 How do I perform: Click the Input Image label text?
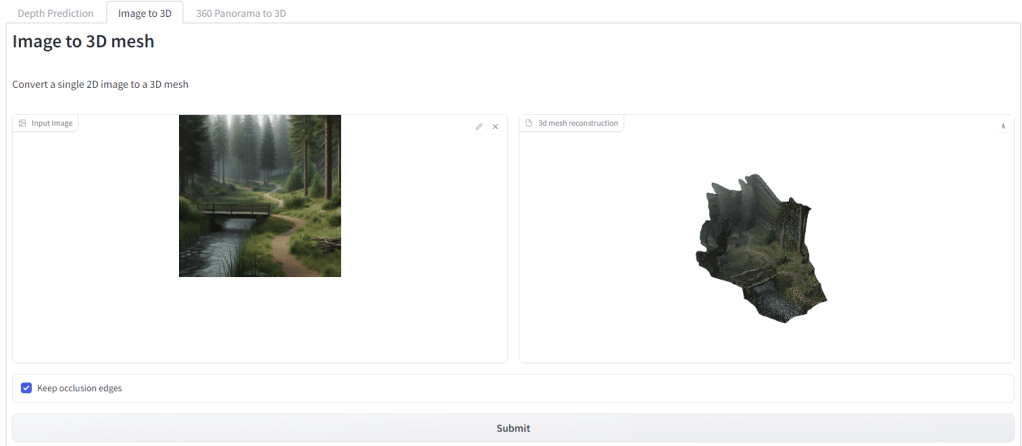pos(52,123)
